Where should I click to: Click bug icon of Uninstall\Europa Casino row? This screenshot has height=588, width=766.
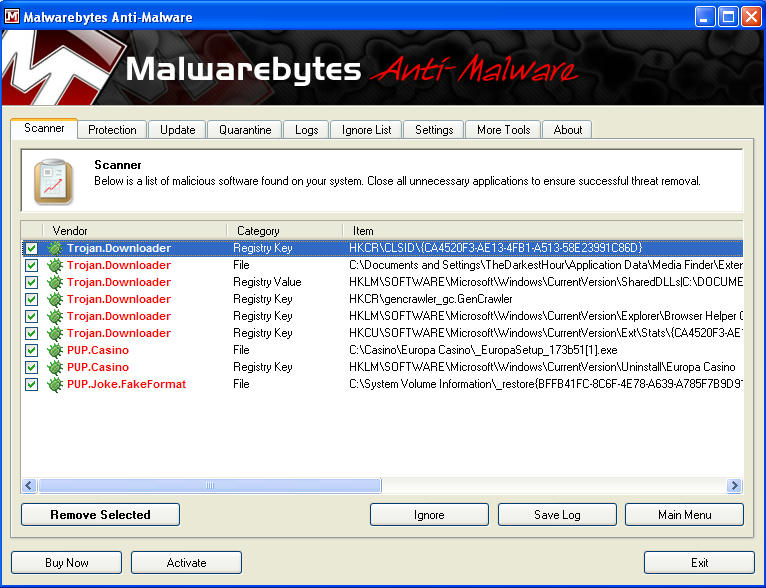tap(55, 367)
